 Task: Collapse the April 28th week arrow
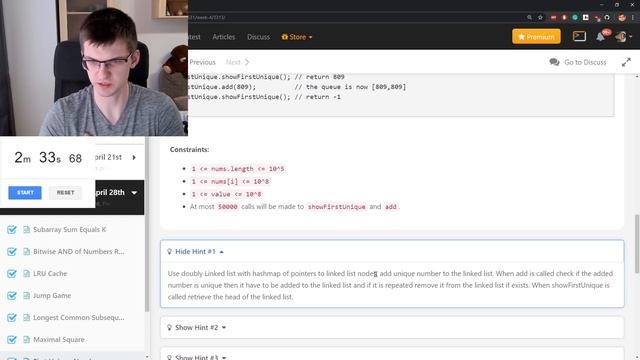[x=134, y=193]
